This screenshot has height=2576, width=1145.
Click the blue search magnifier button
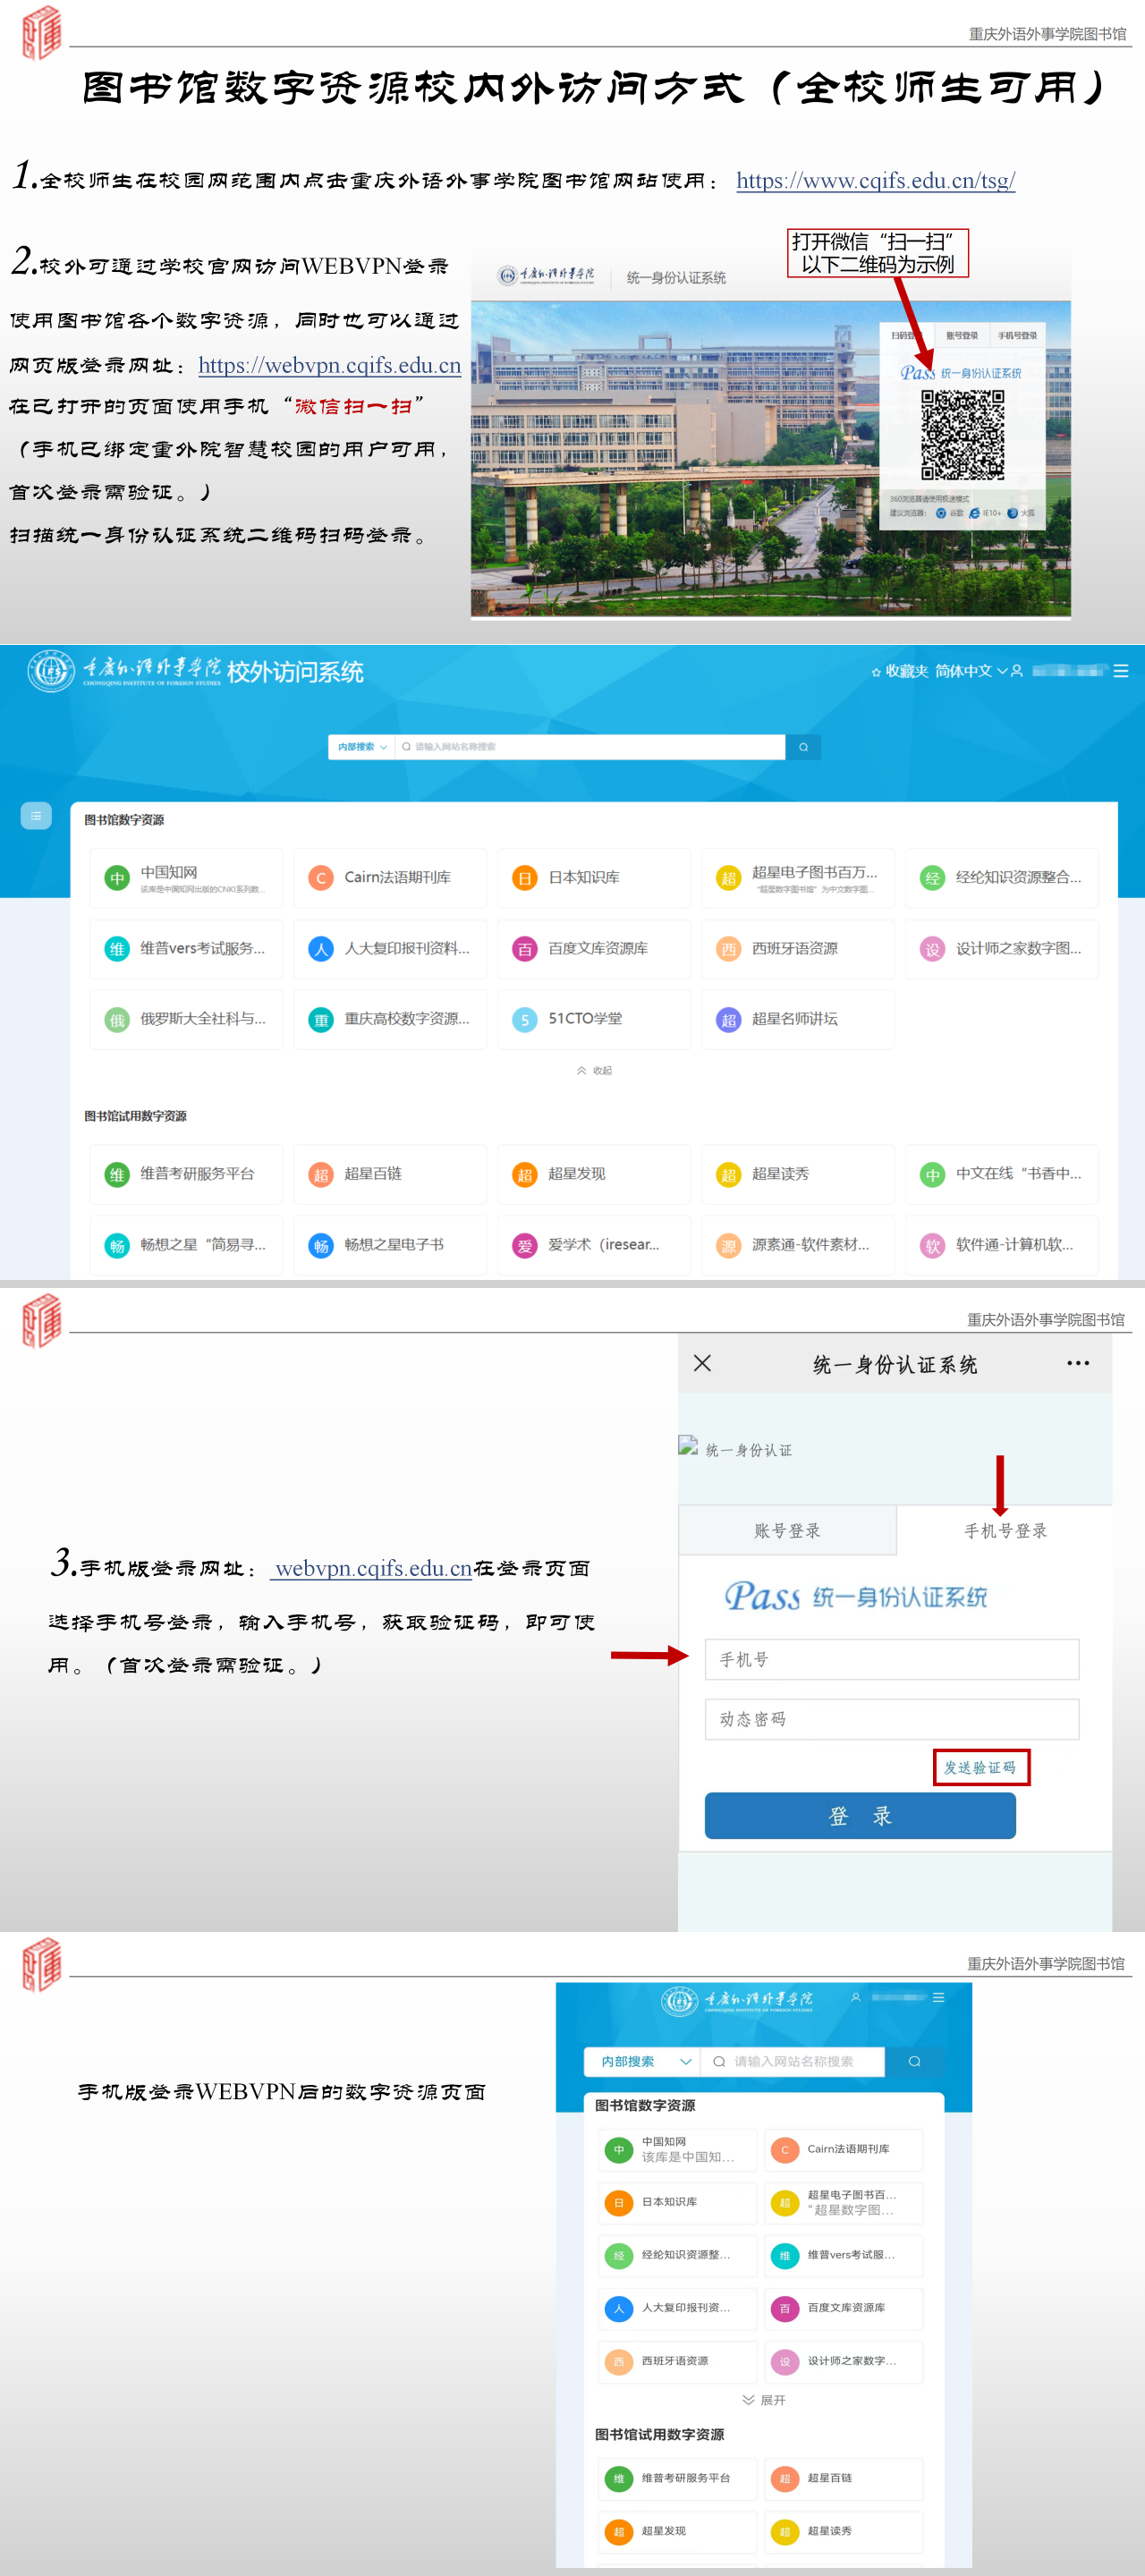point(803,747)
